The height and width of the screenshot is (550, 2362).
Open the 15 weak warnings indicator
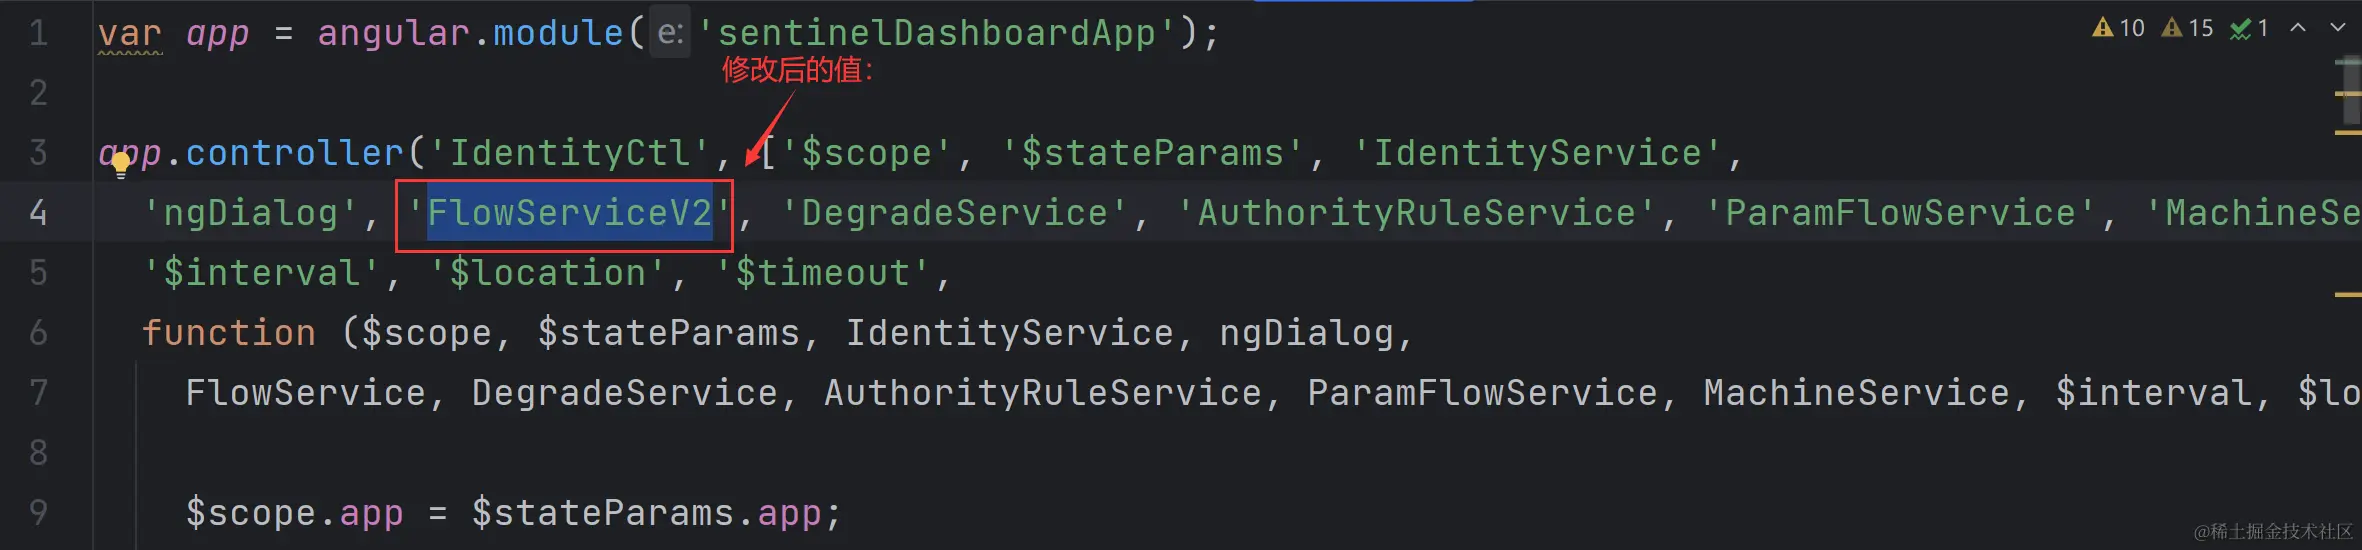point(2187,28)
